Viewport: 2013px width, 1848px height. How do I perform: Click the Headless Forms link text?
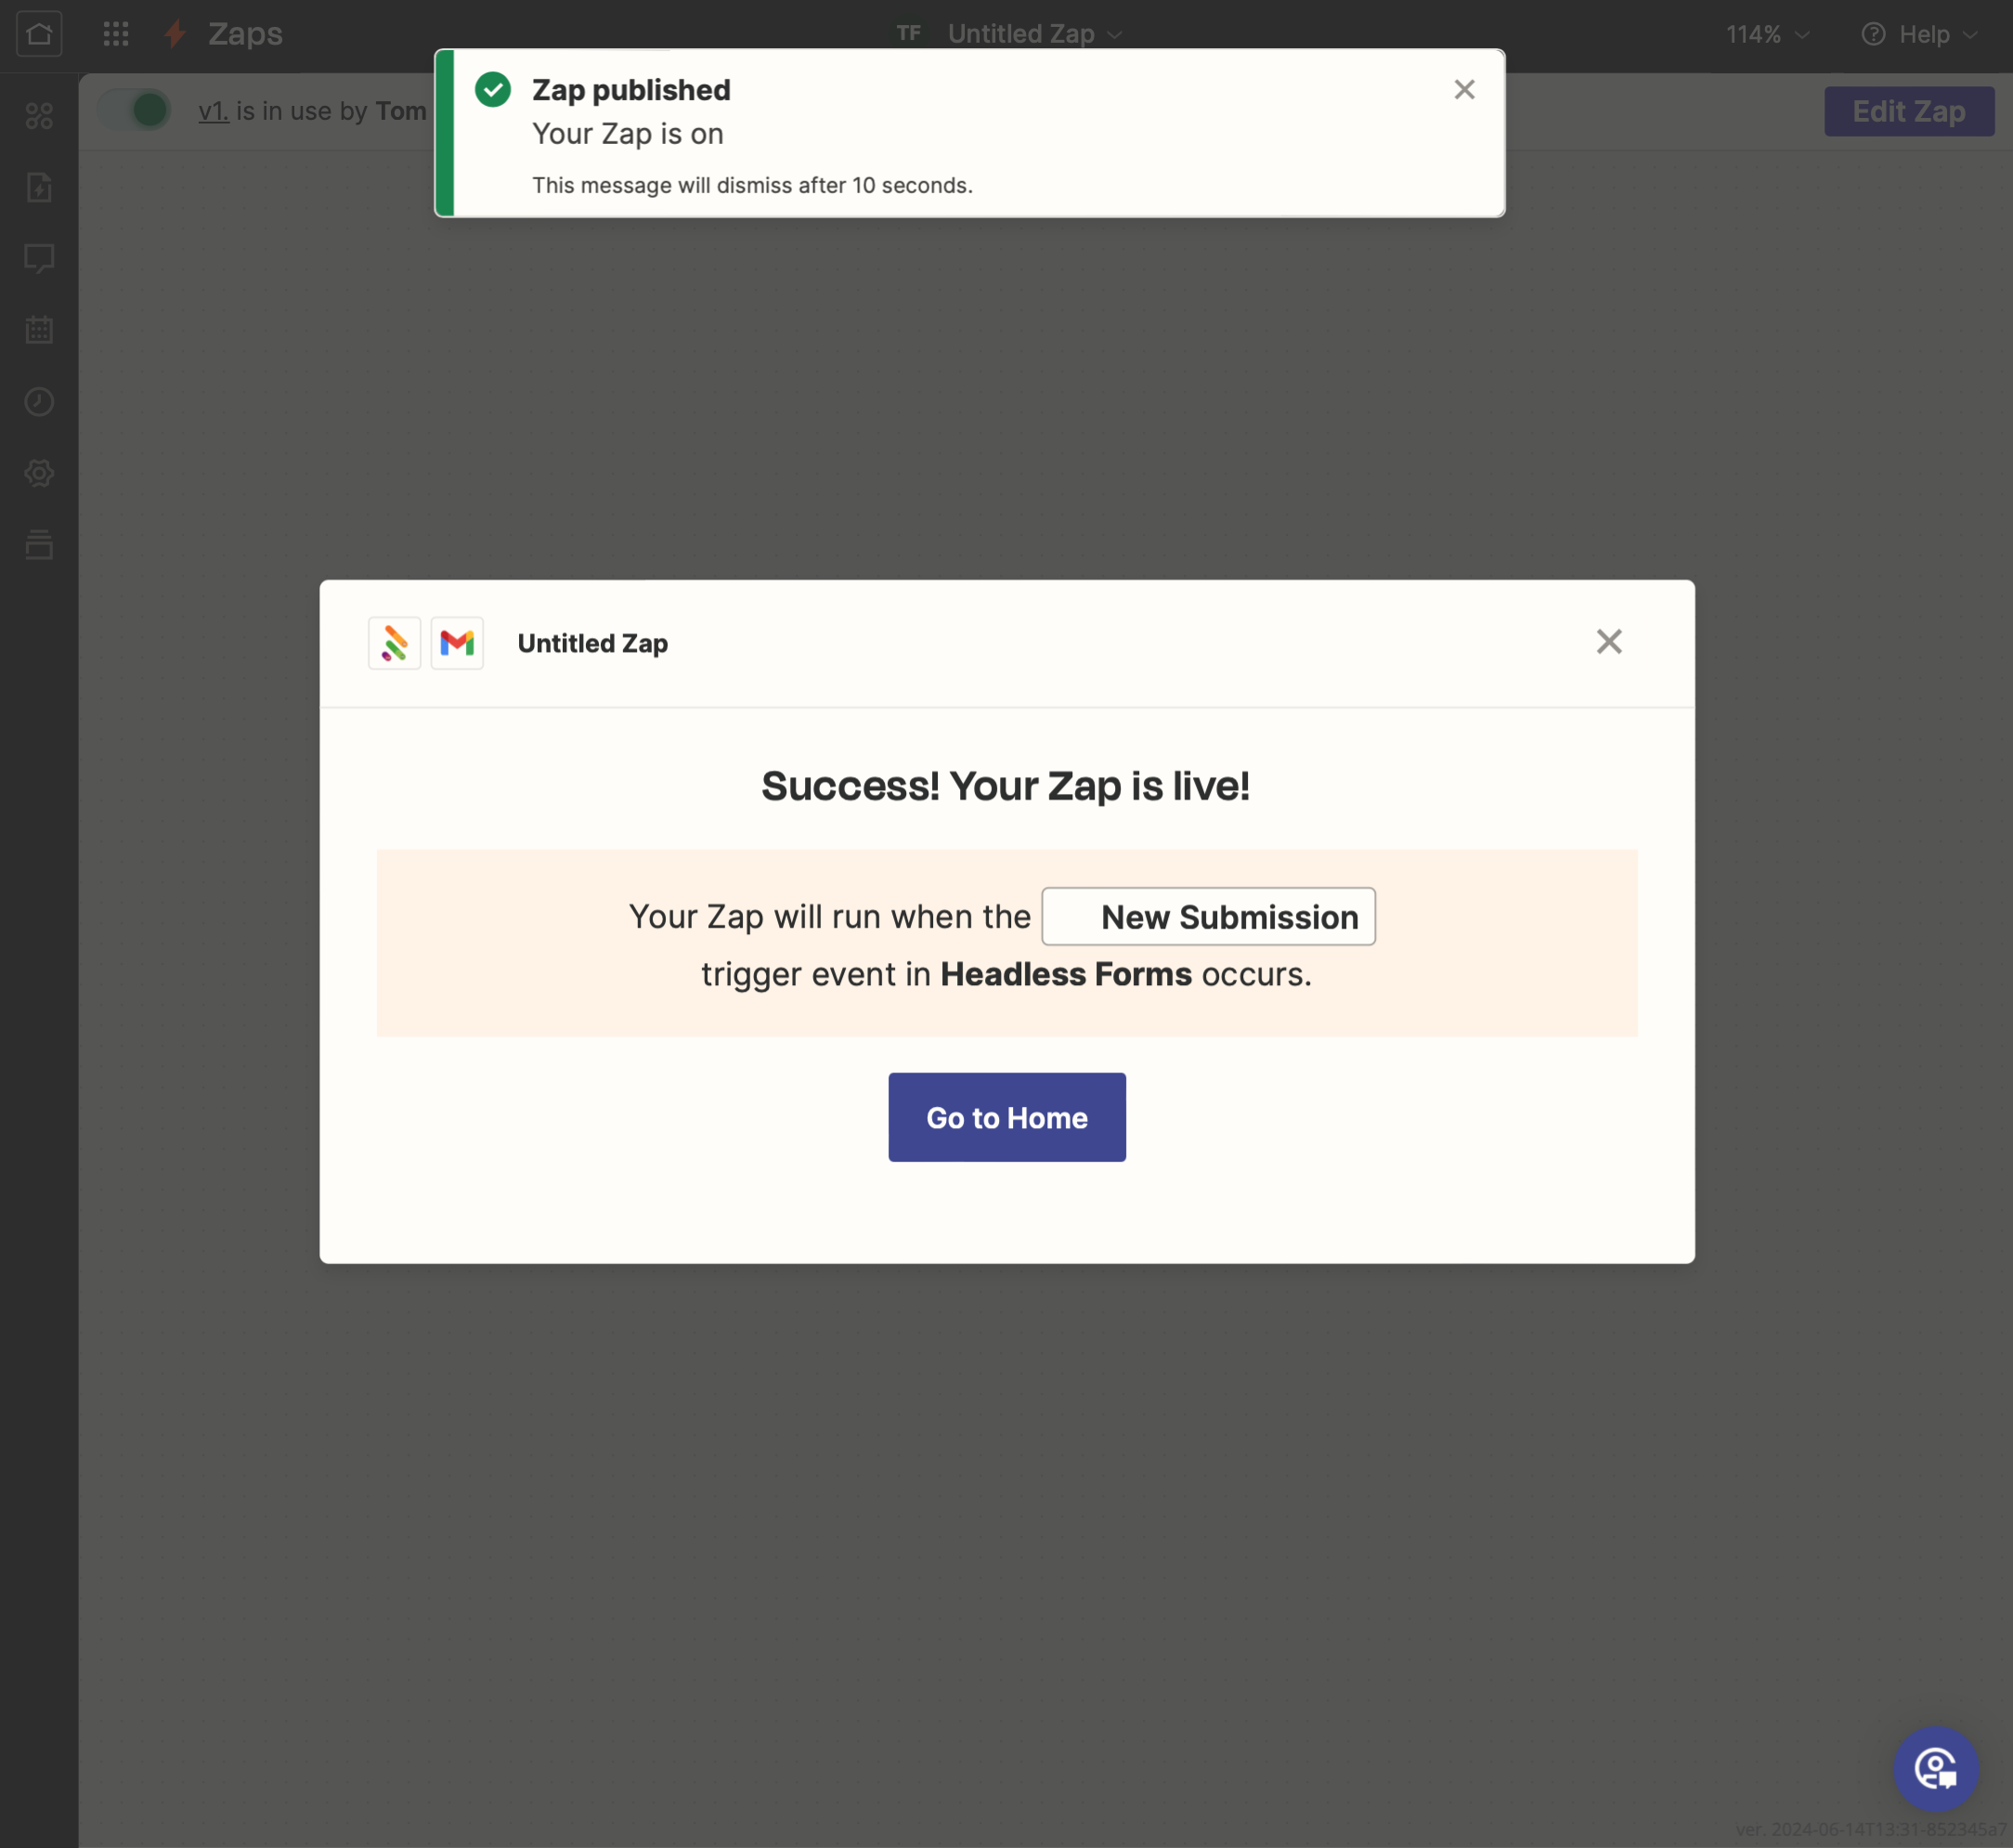pyautogui.click(x=1064, y=975)
